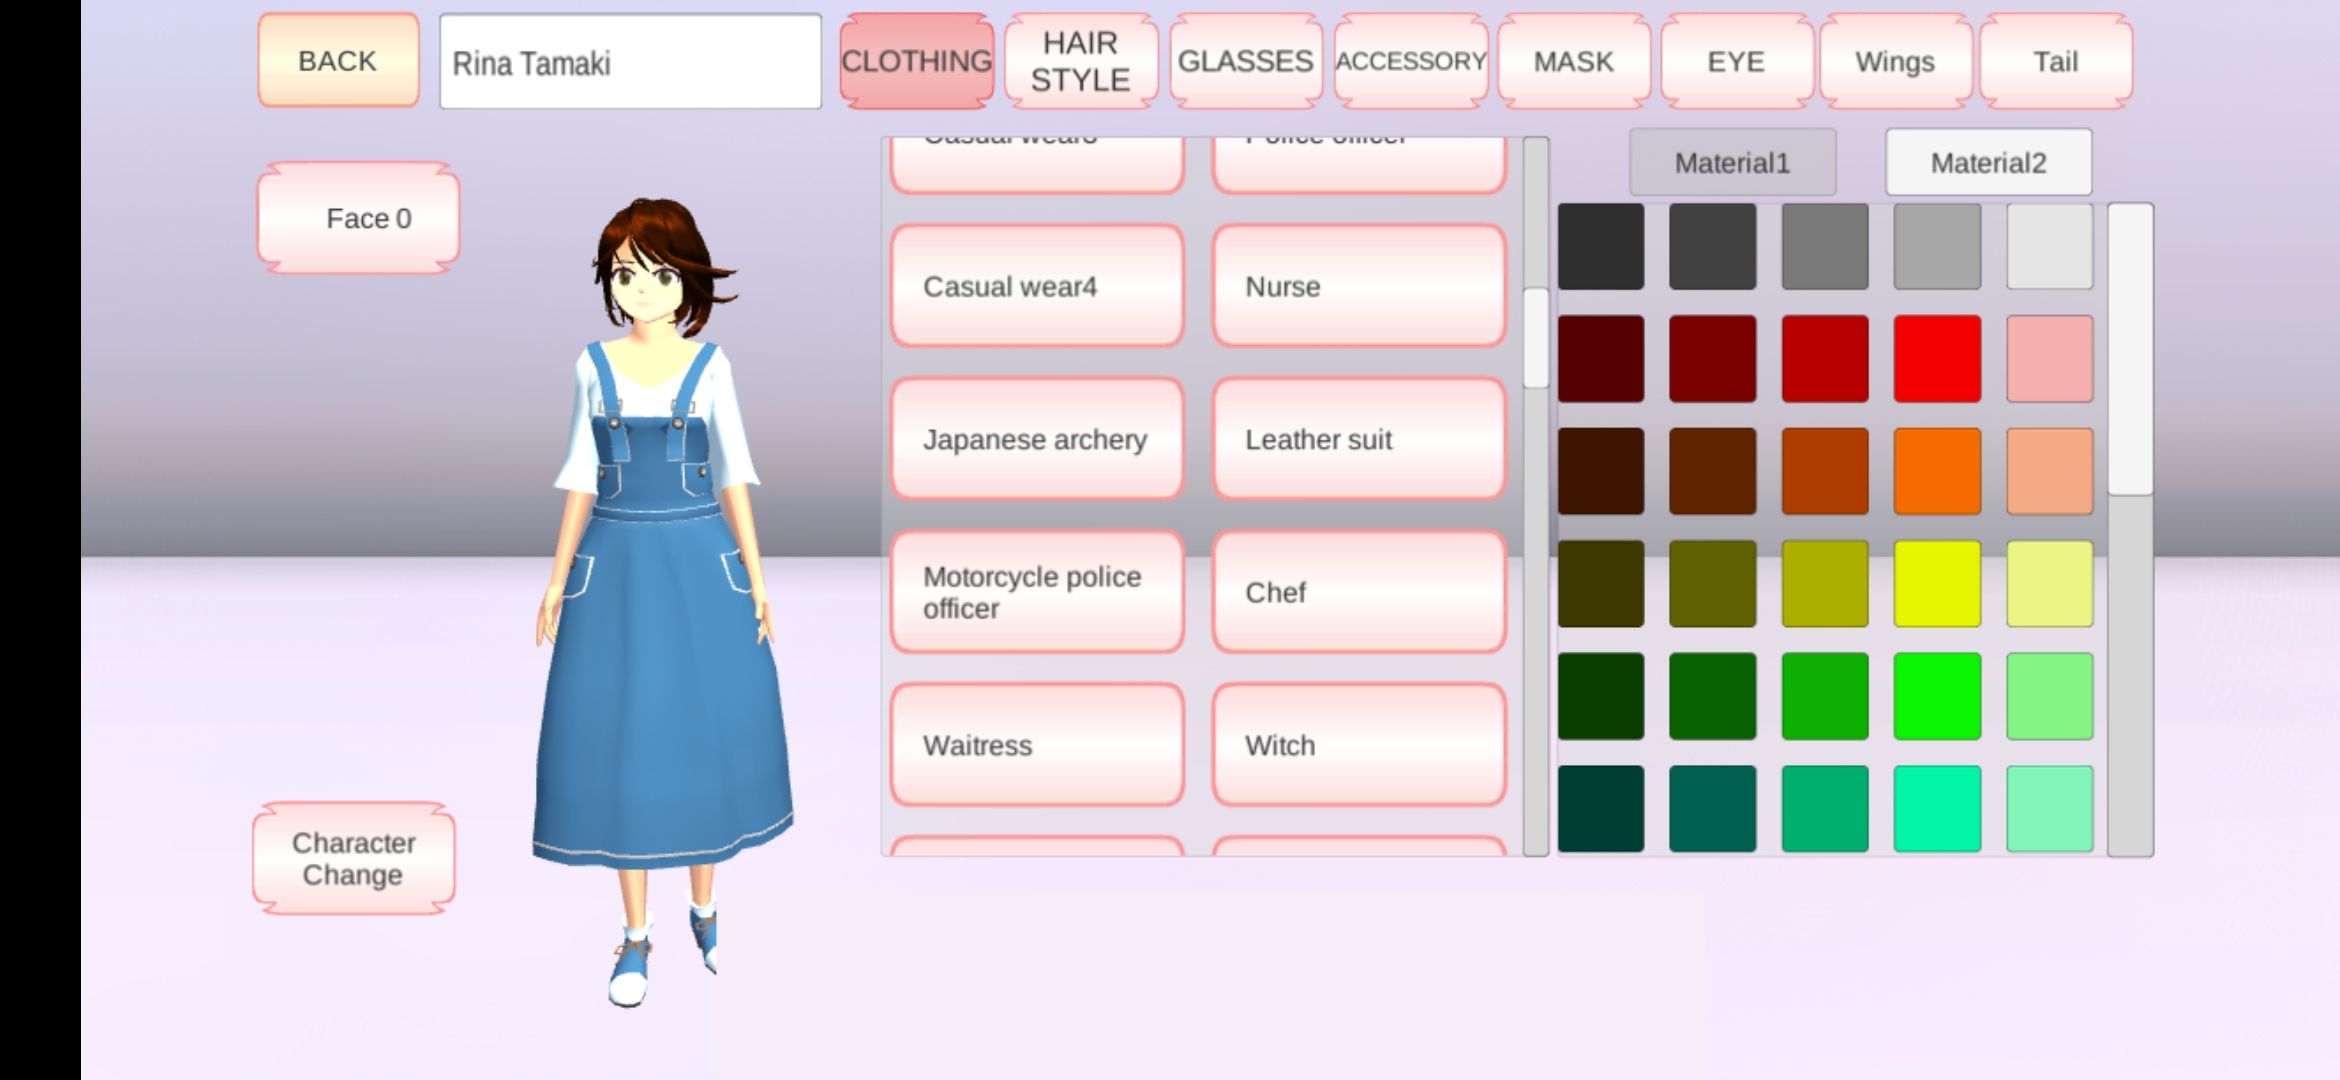Open the GLASSES category tab
The image size is (2340, 1080).
point(1245,61)
